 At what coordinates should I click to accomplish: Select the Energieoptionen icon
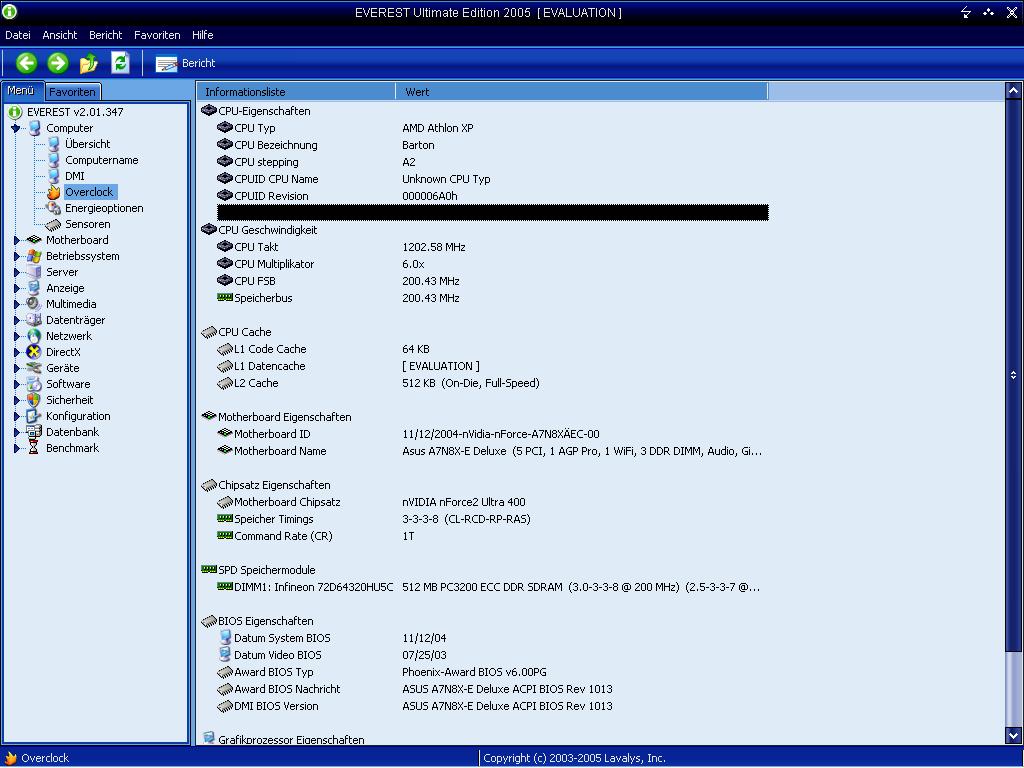tap(54, 208)
